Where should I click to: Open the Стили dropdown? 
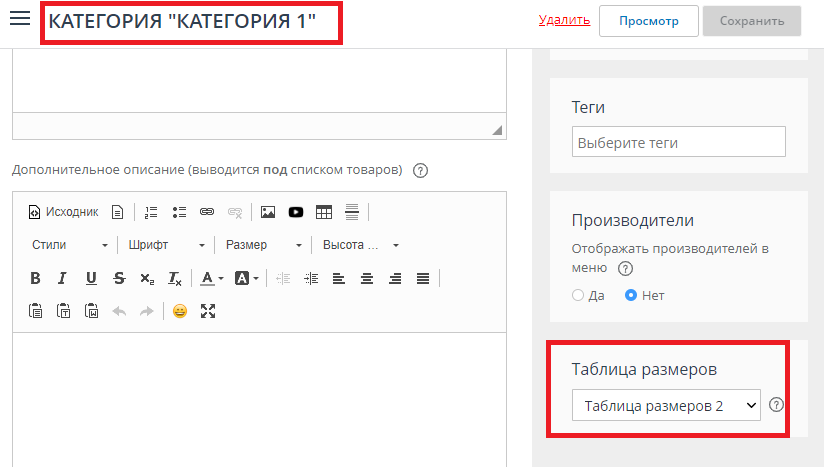70,245
